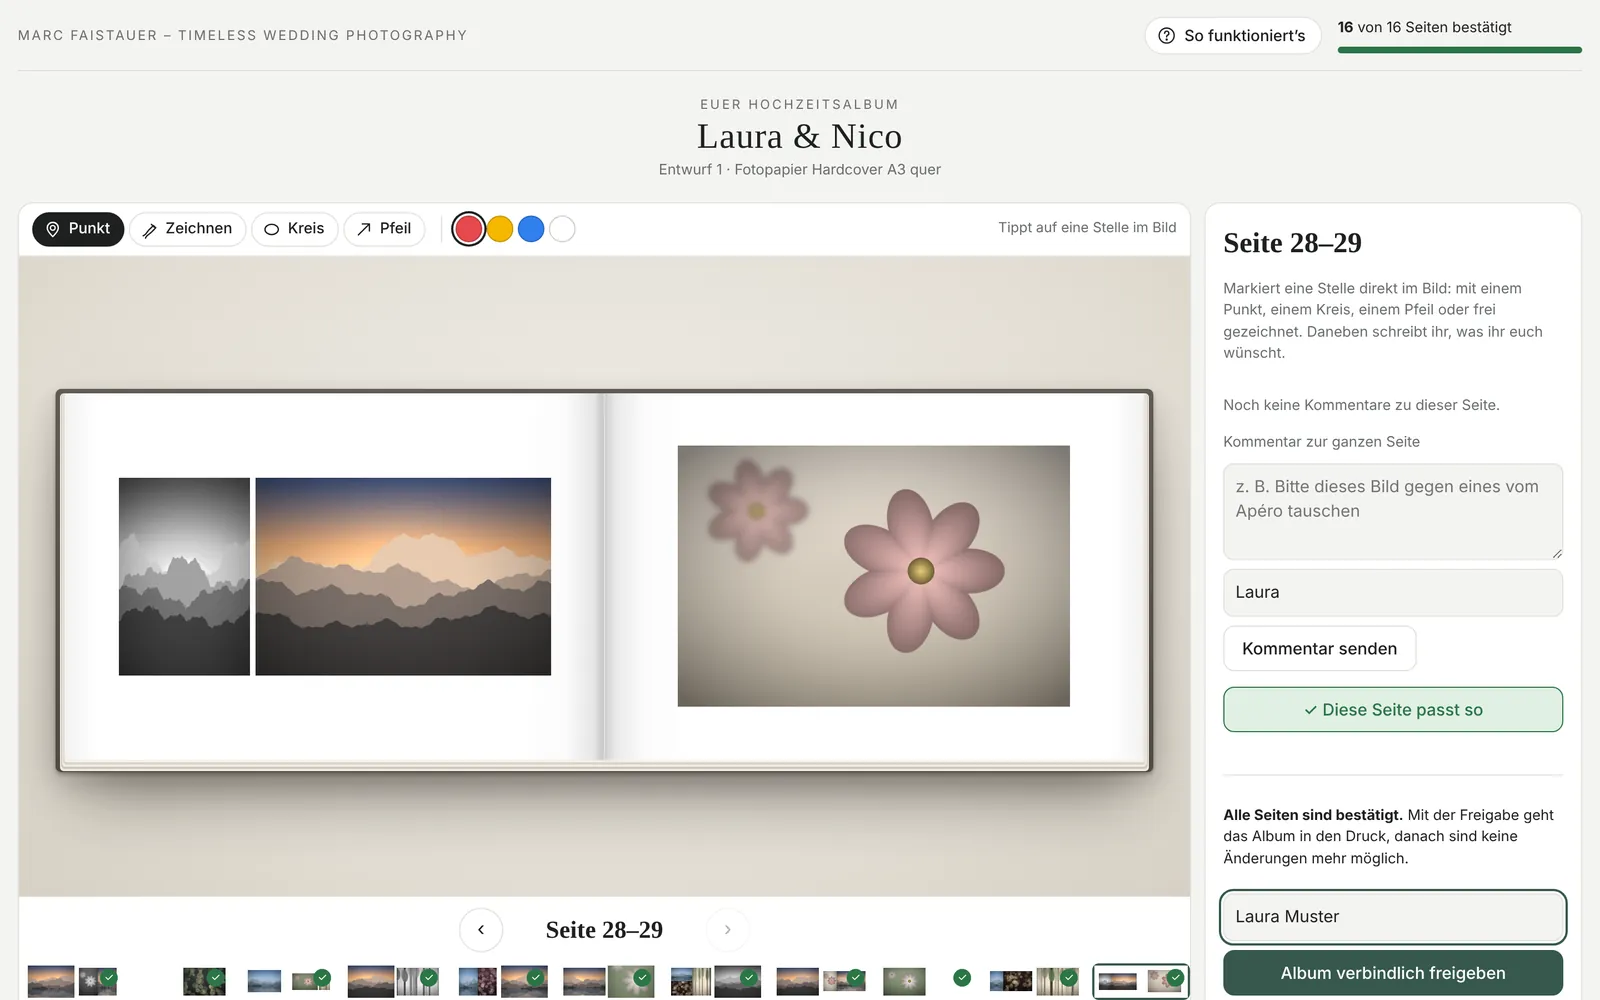Open the highlighted Seite 28–29 thumbnail
1600x1000 pixels.
click(x=1141, y=981)
